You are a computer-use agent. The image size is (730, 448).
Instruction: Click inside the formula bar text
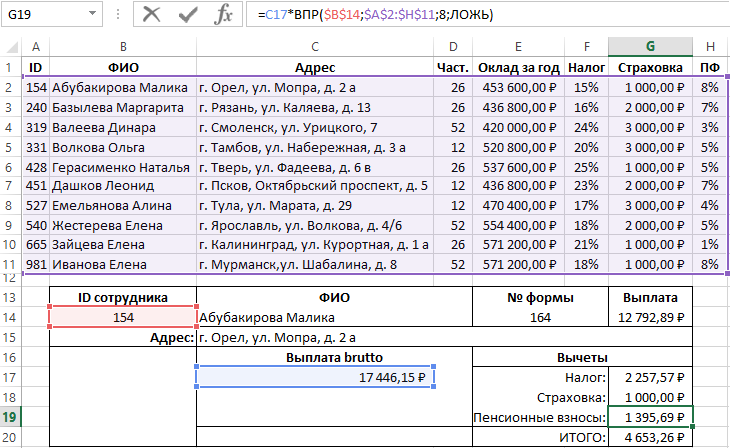point(480,15)
